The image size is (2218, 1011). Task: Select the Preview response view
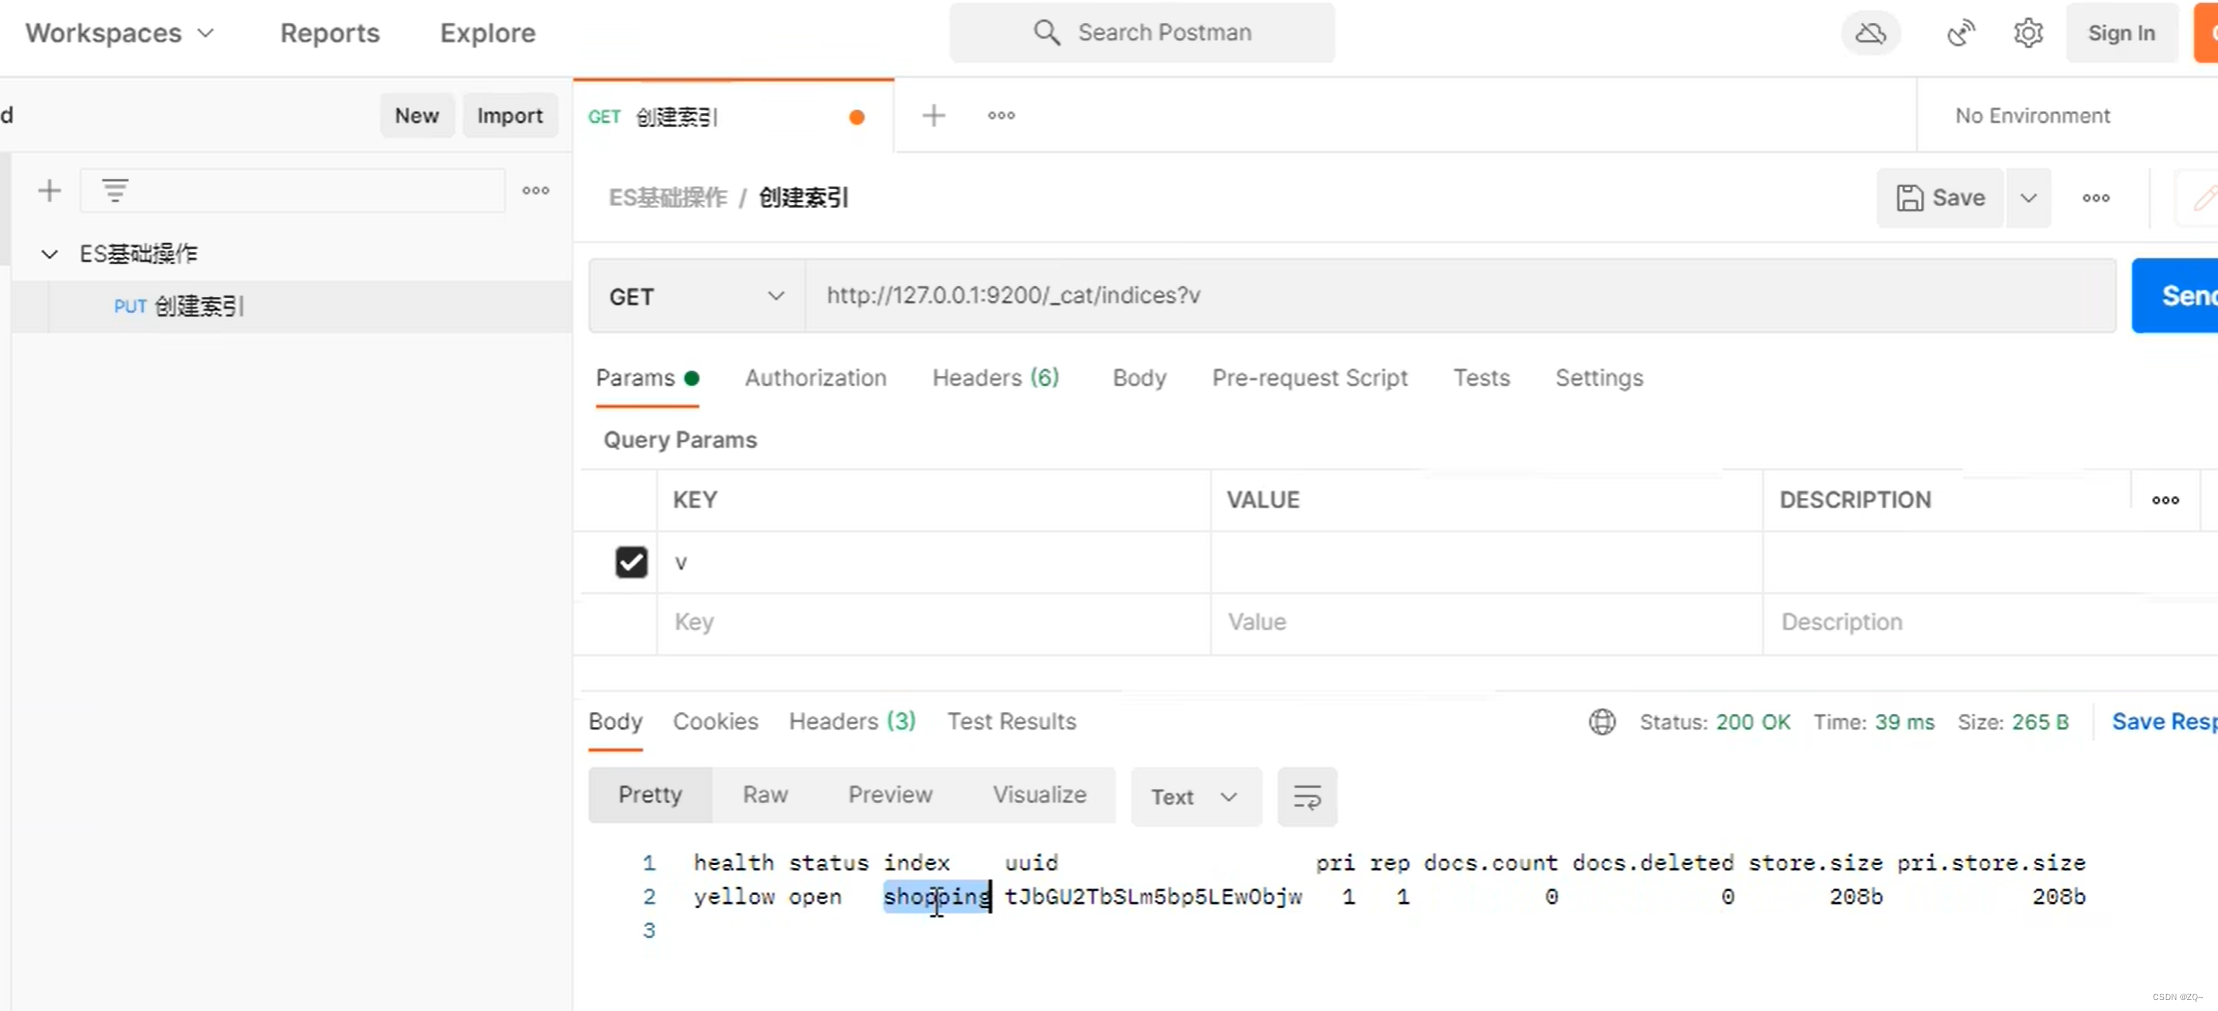(x=890, y=795)
